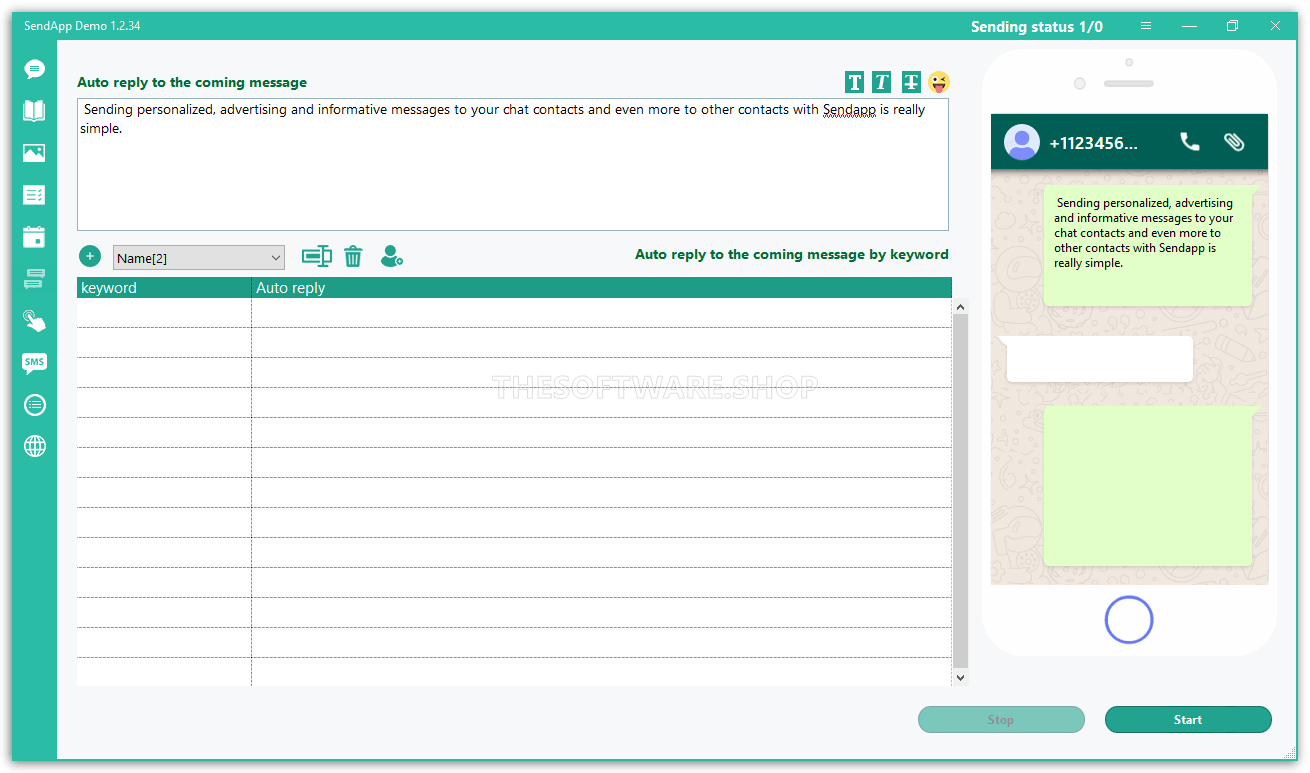Toggle italic text formatting

click(882, 82)
